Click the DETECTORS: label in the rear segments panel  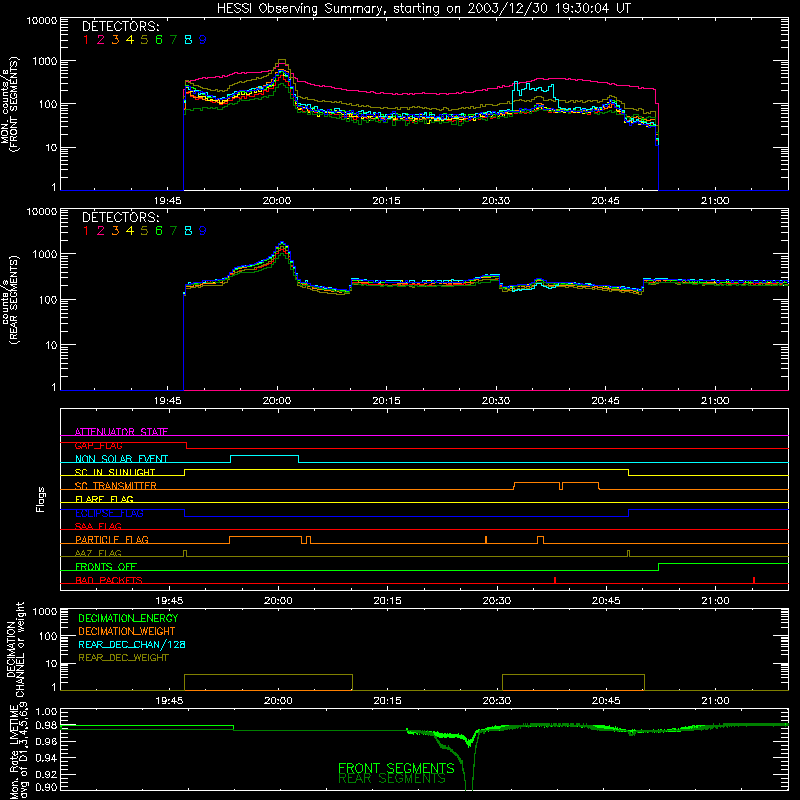(x=120, y=217)
